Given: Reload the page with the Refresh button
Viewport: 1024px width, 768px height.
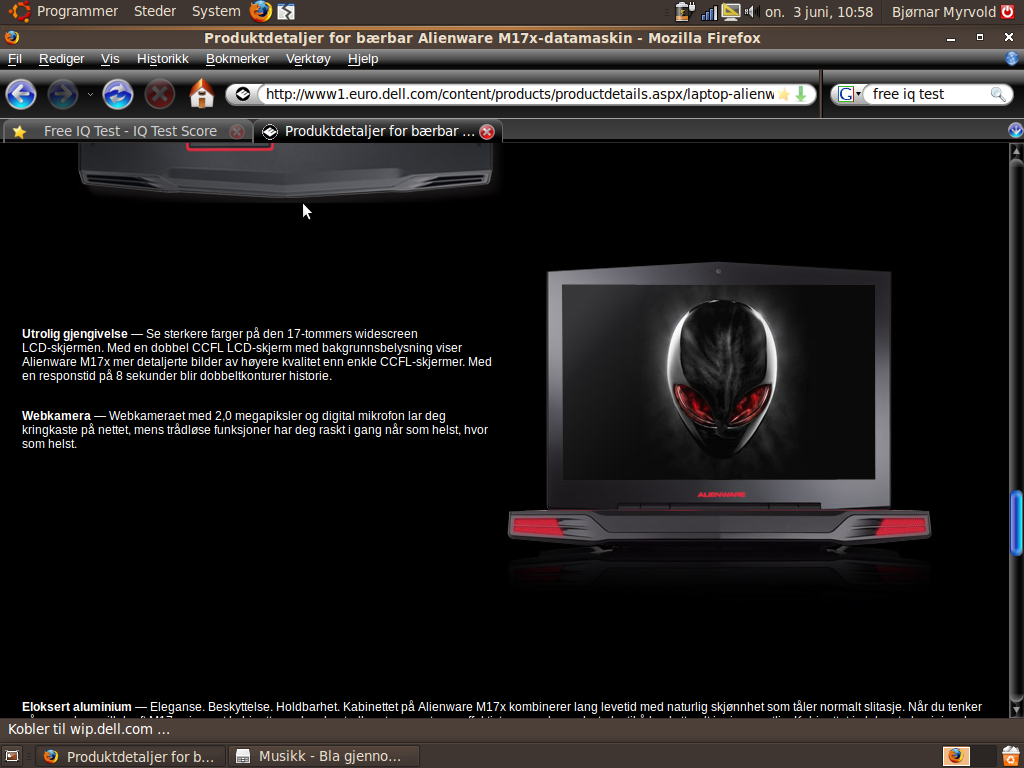Looking at the screenshot, I should tap(118, 95).
